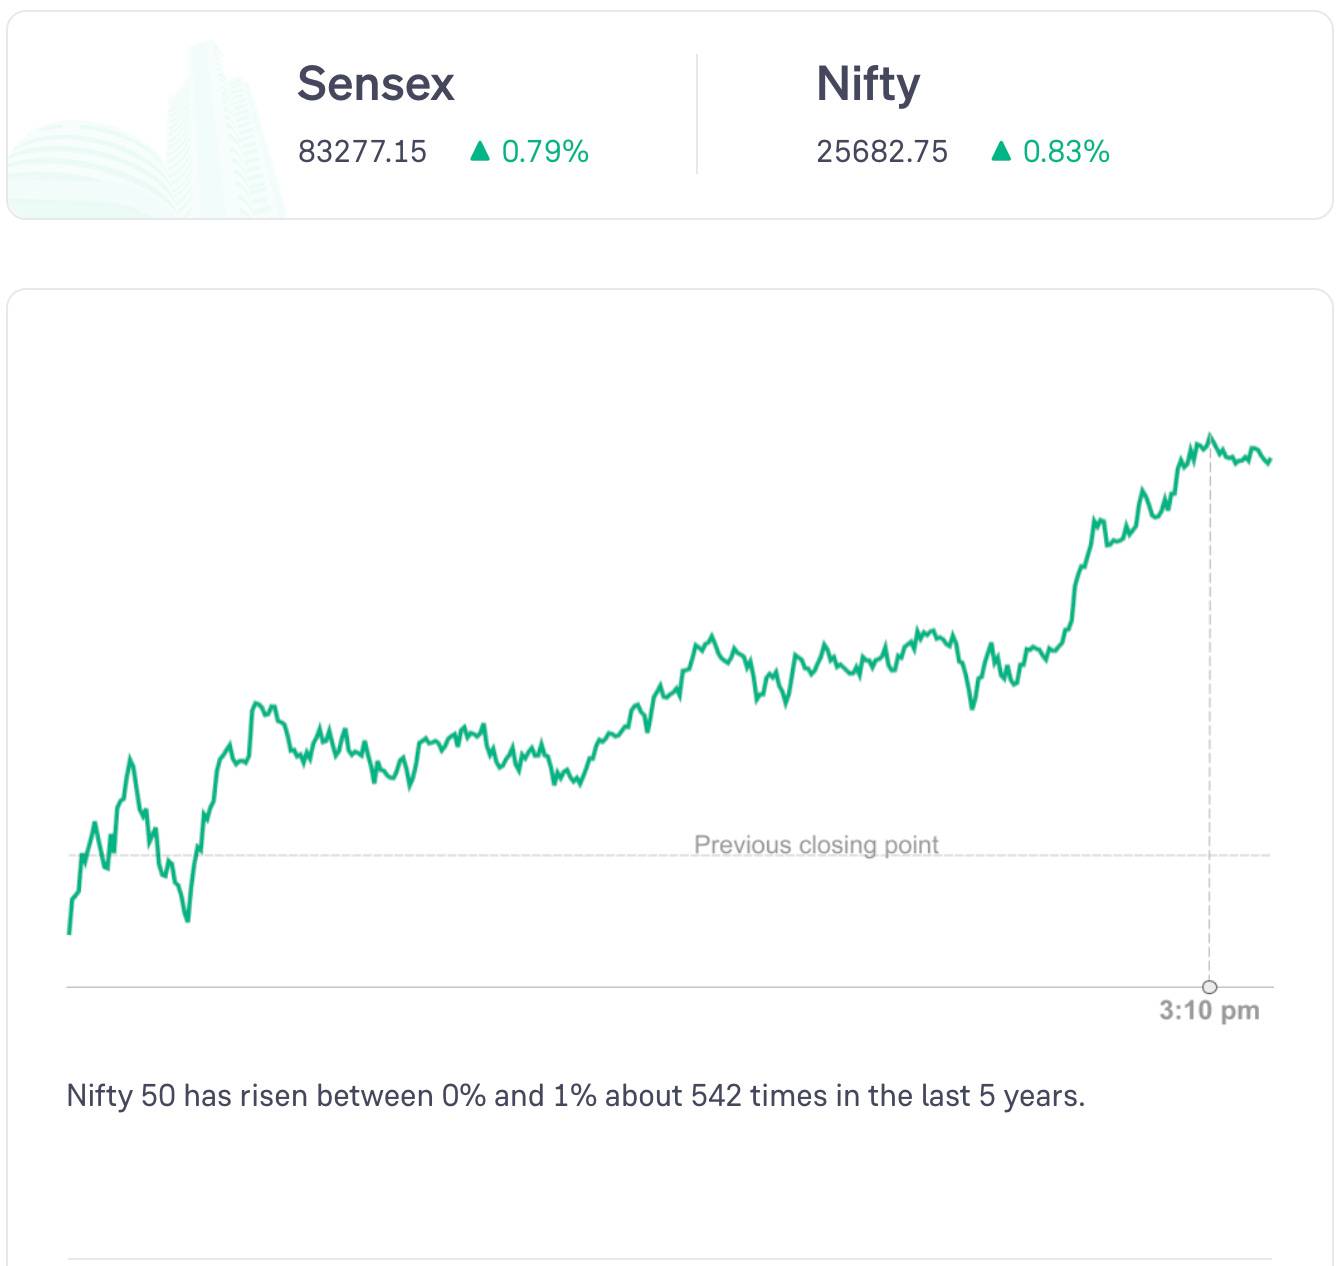Click the circle marker on the time axis
Viewport: 1342px width, 1266px height.
coord(1210,987)
